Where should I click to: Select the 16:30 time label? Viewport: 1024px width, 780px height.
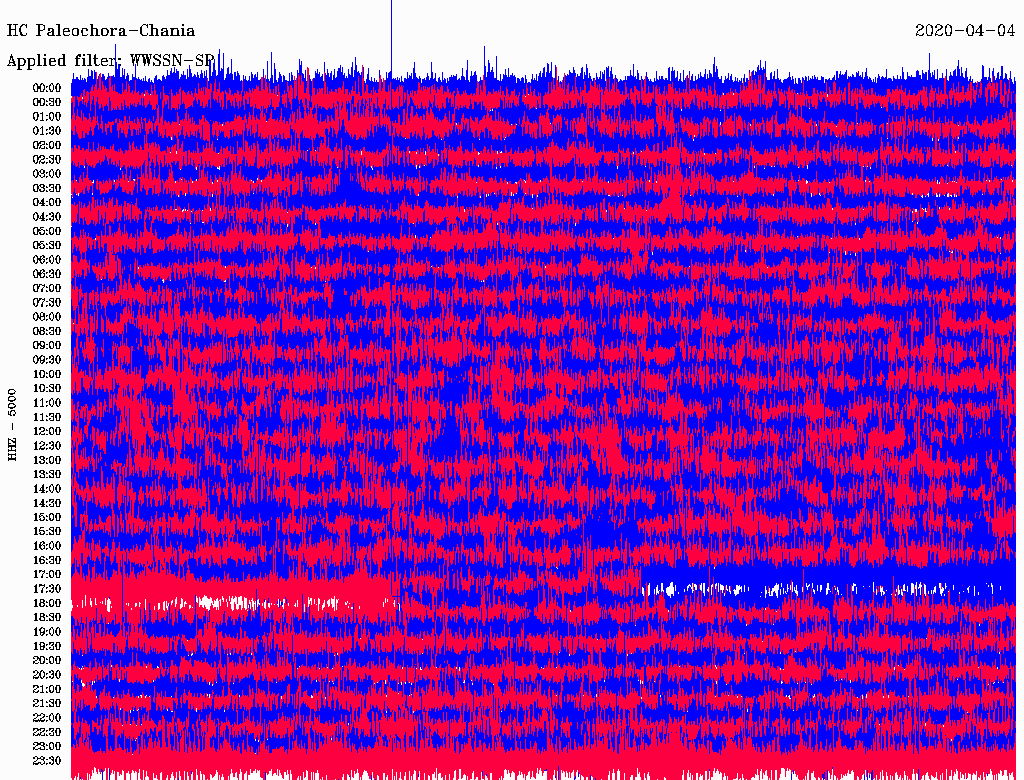(x=47, y=561)
